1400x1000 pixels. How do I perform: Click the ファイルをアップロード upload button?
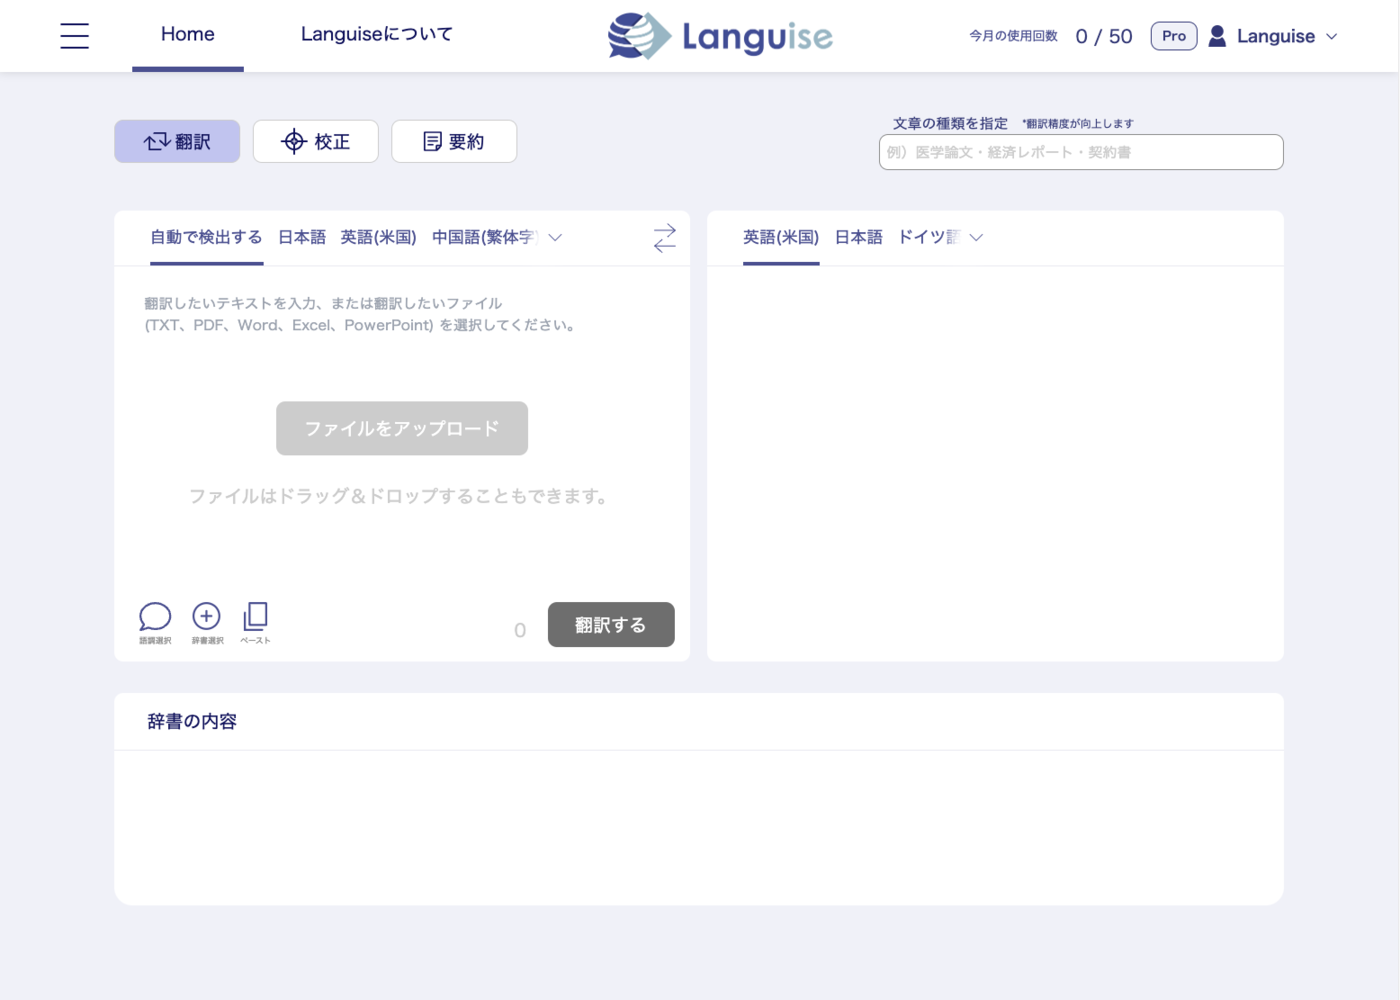[402, 428]
